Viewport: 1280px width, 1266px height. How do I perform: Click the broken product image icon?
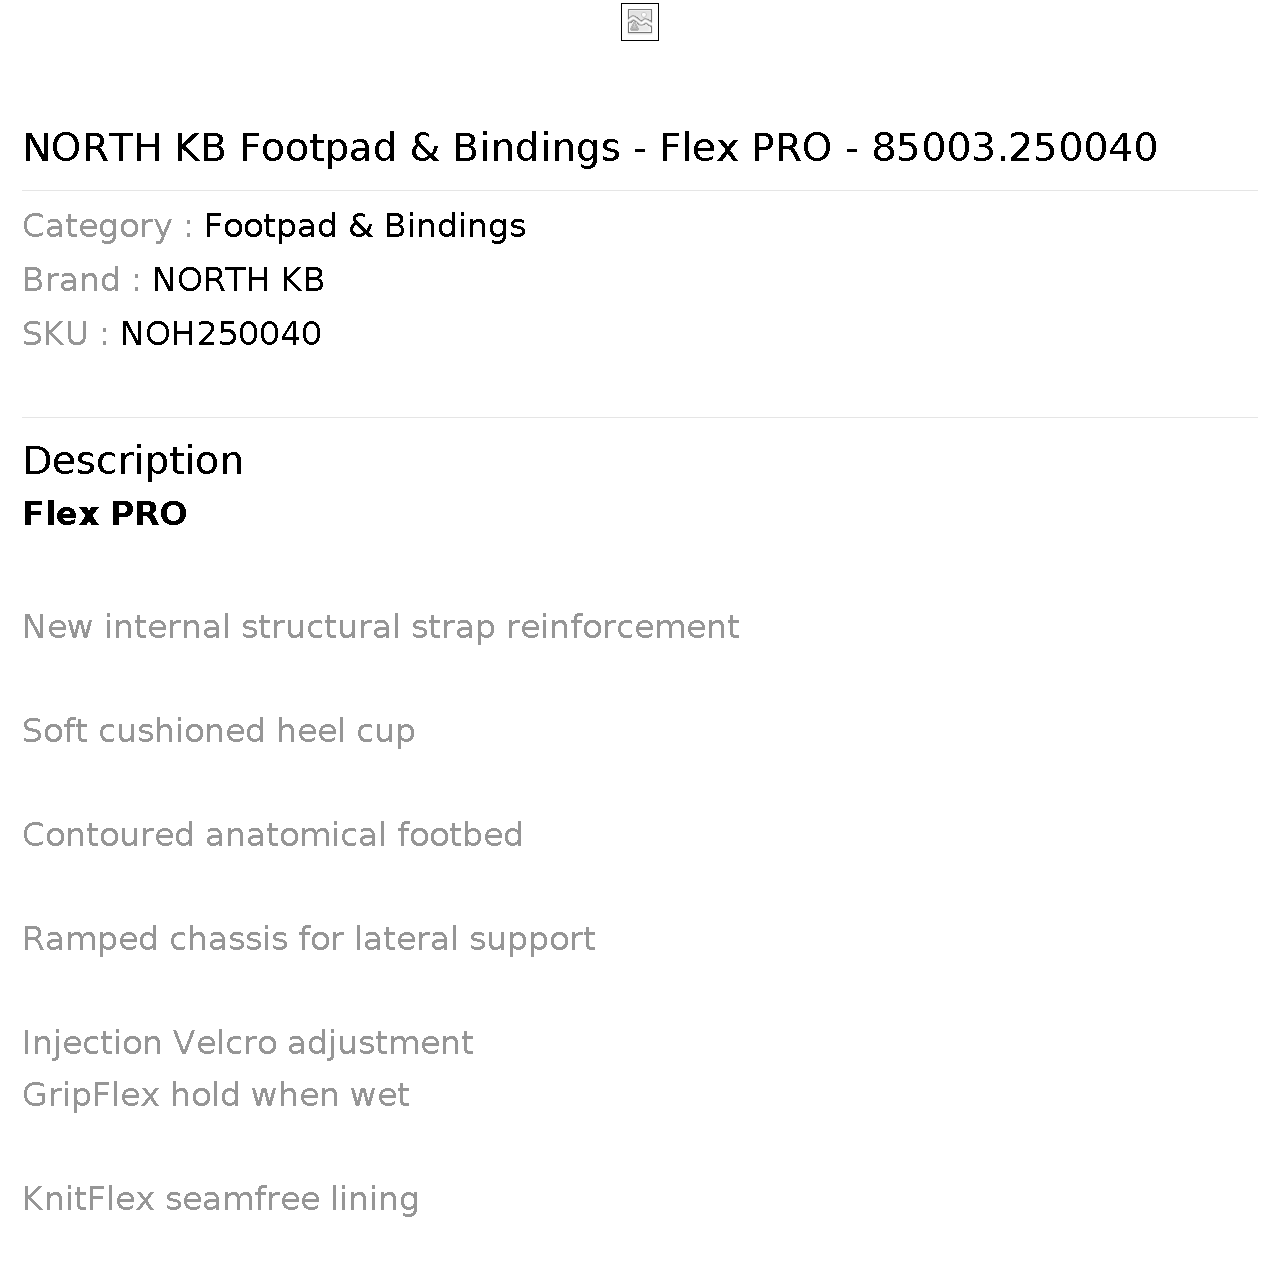(640, 23)
